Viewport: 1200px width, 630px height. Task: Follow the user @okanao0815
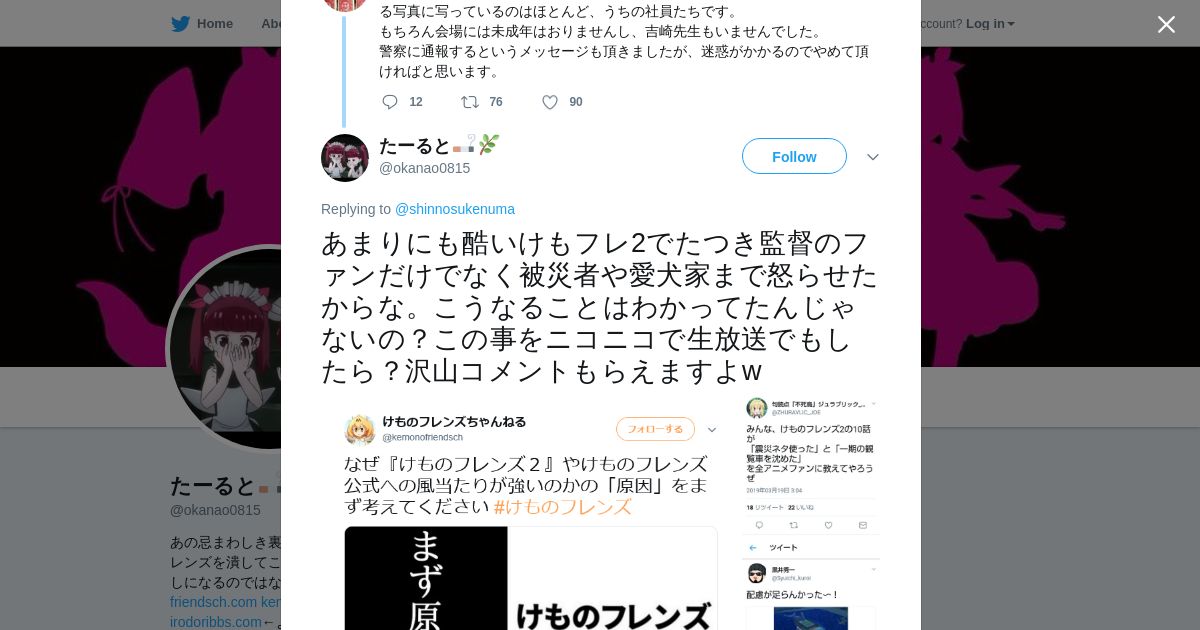(x=794, y=156)
